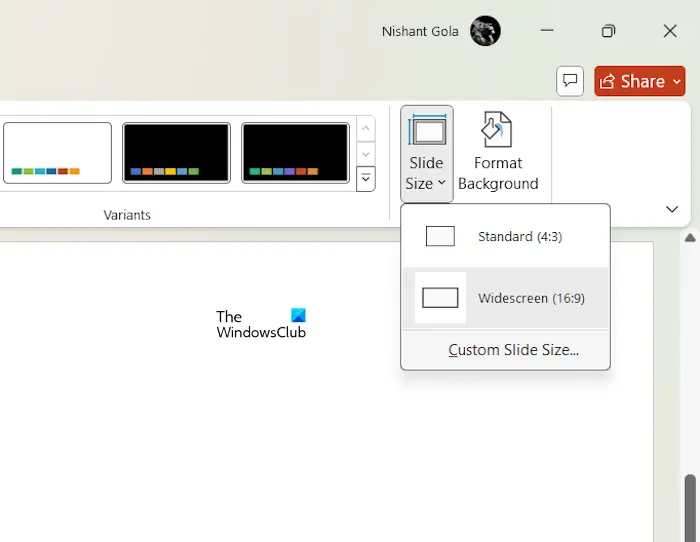700x542 pixels.
Task: Click the Variants gallery down arrow
Action: [366, 154]
